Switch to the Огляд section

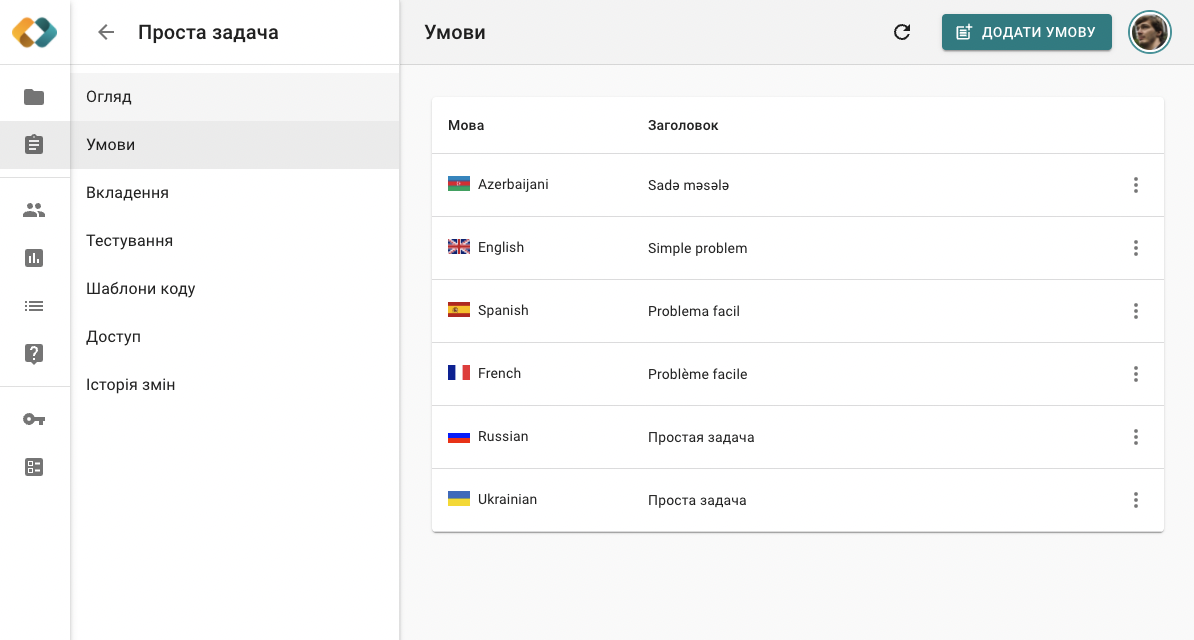click(x=109, y=97)
